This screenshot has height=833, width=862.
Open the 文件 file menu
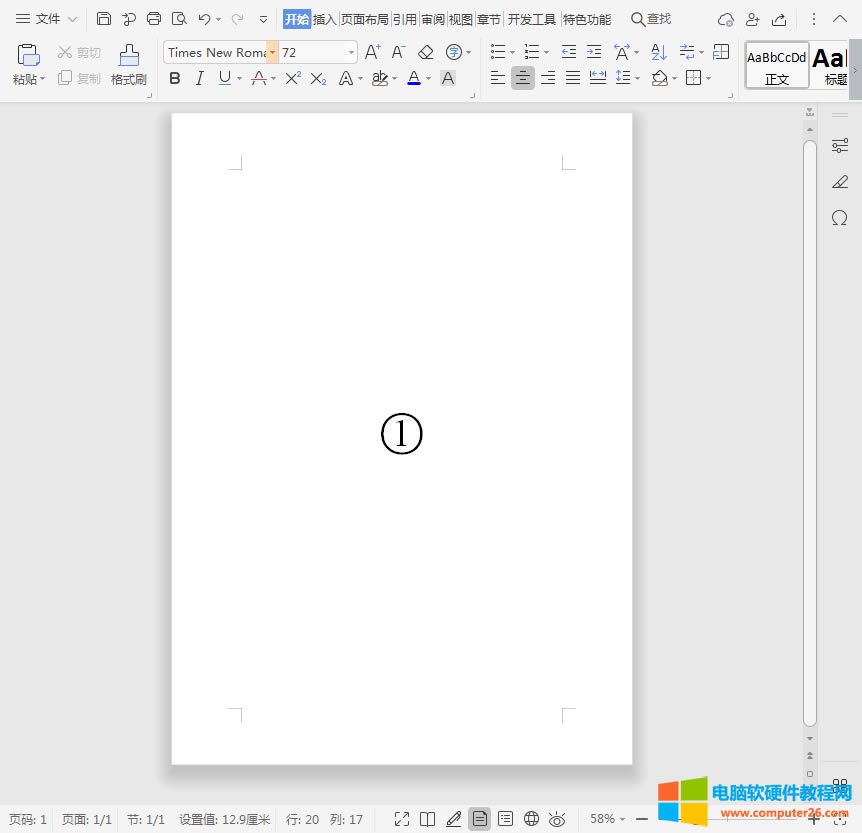coord(47,19)
